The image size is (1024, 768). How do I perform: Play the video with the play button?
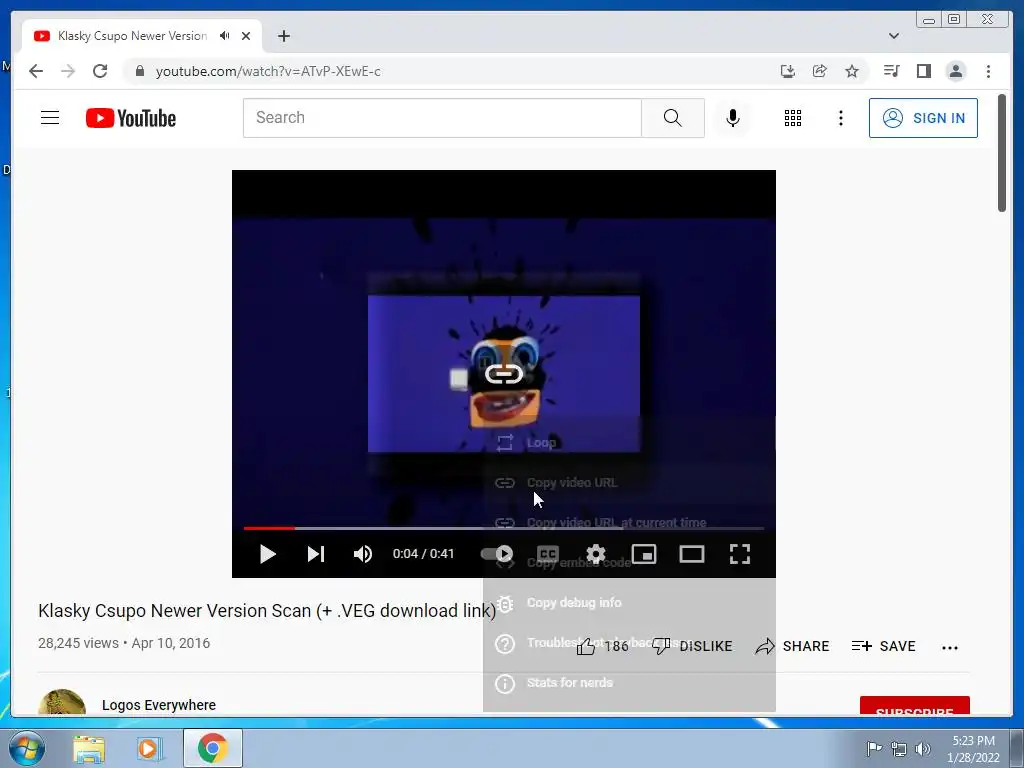(x=268, y=554)
